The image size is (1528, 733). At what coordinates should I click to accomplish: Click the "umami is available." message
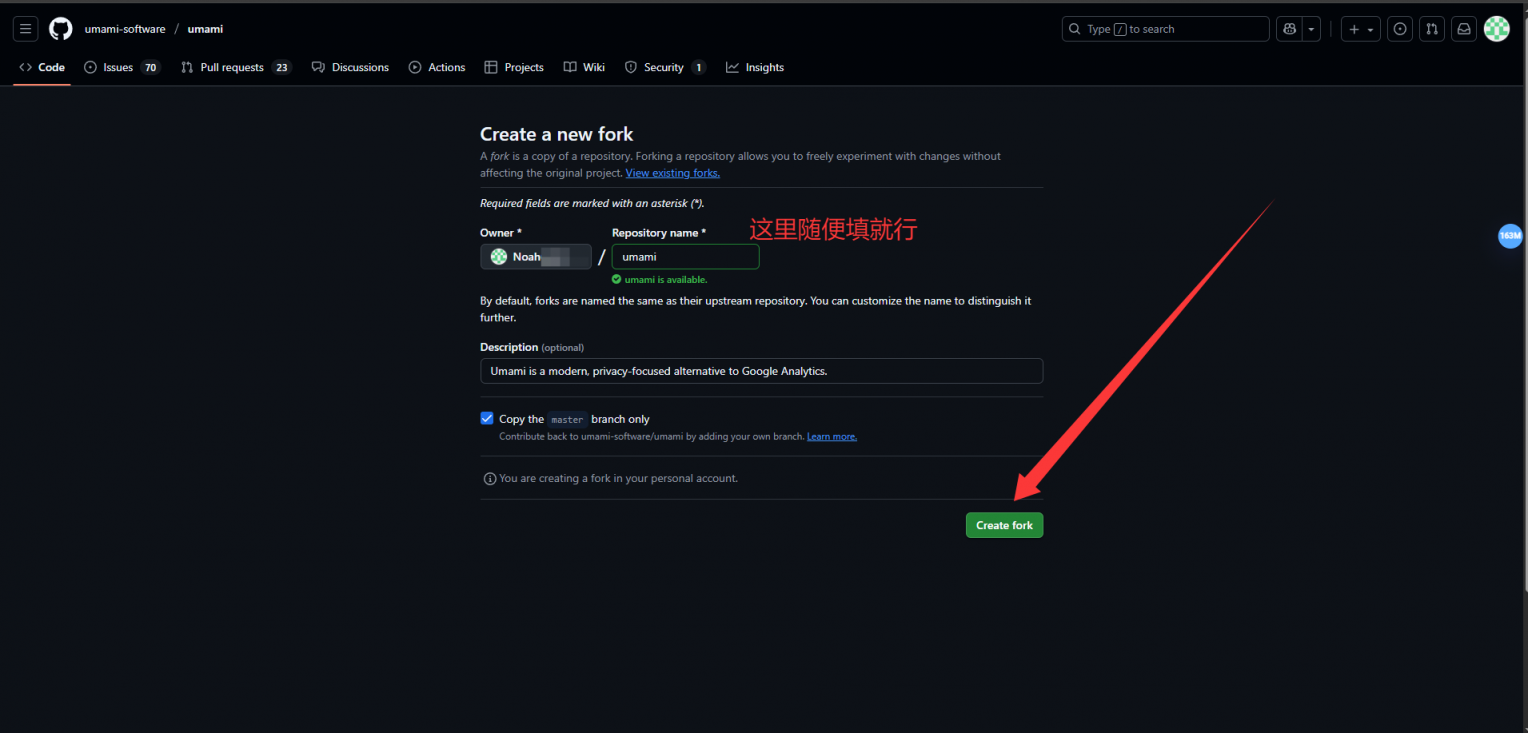coord(660,280)
